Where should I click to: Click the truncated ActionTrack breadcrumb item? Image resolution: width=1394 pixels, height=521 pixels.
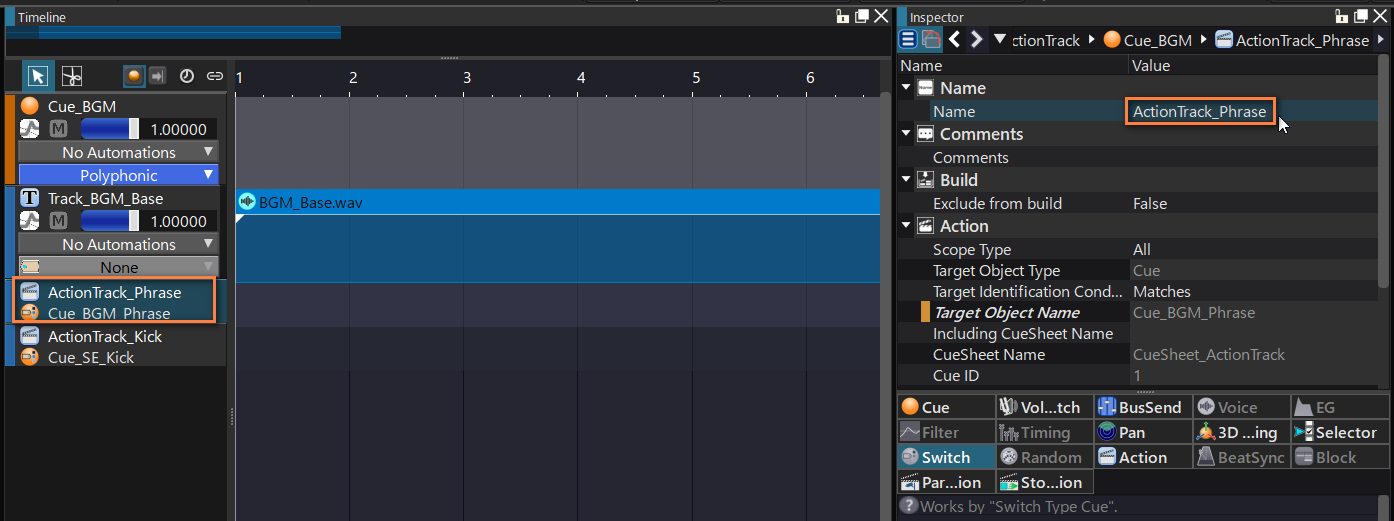pyautogui.click(x=1046, y=40)
